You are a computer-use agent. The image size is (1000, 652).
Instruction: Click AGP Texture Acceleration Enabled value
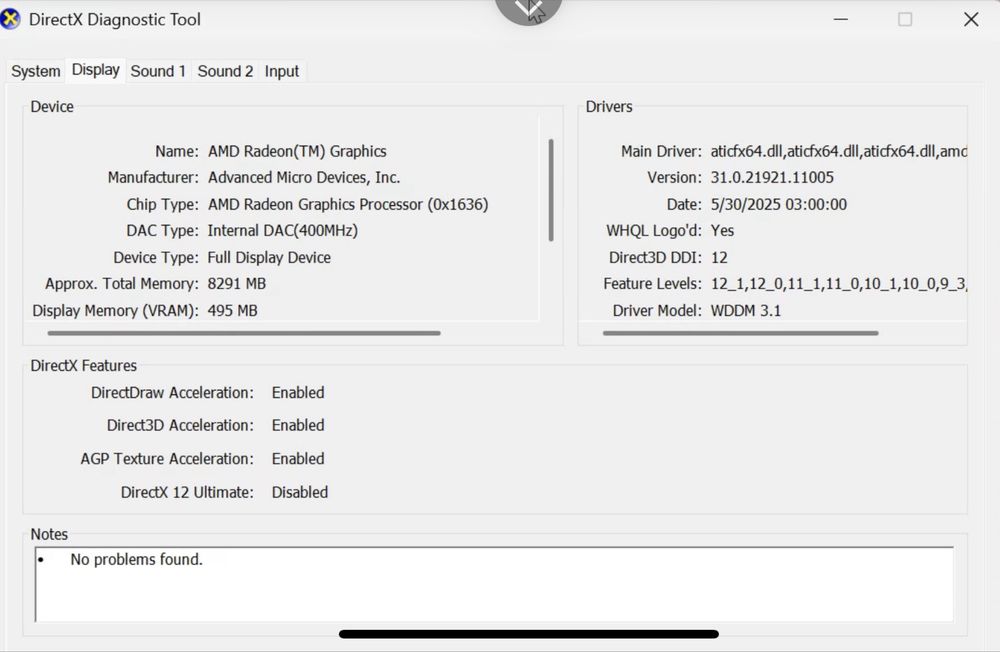click(298, 459)
